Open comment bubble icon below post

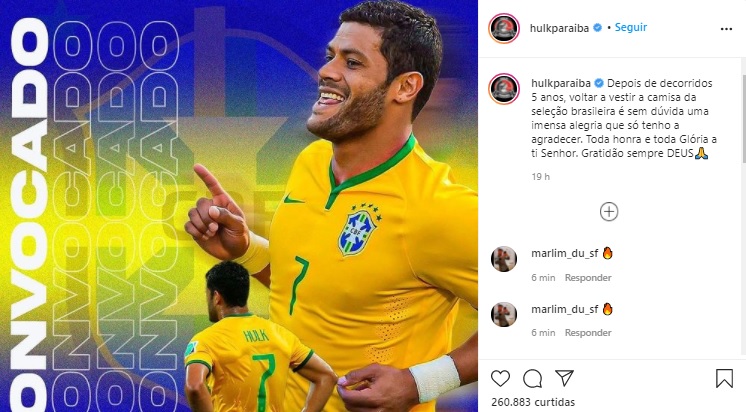pyautogui.click(x=532, y=379)
